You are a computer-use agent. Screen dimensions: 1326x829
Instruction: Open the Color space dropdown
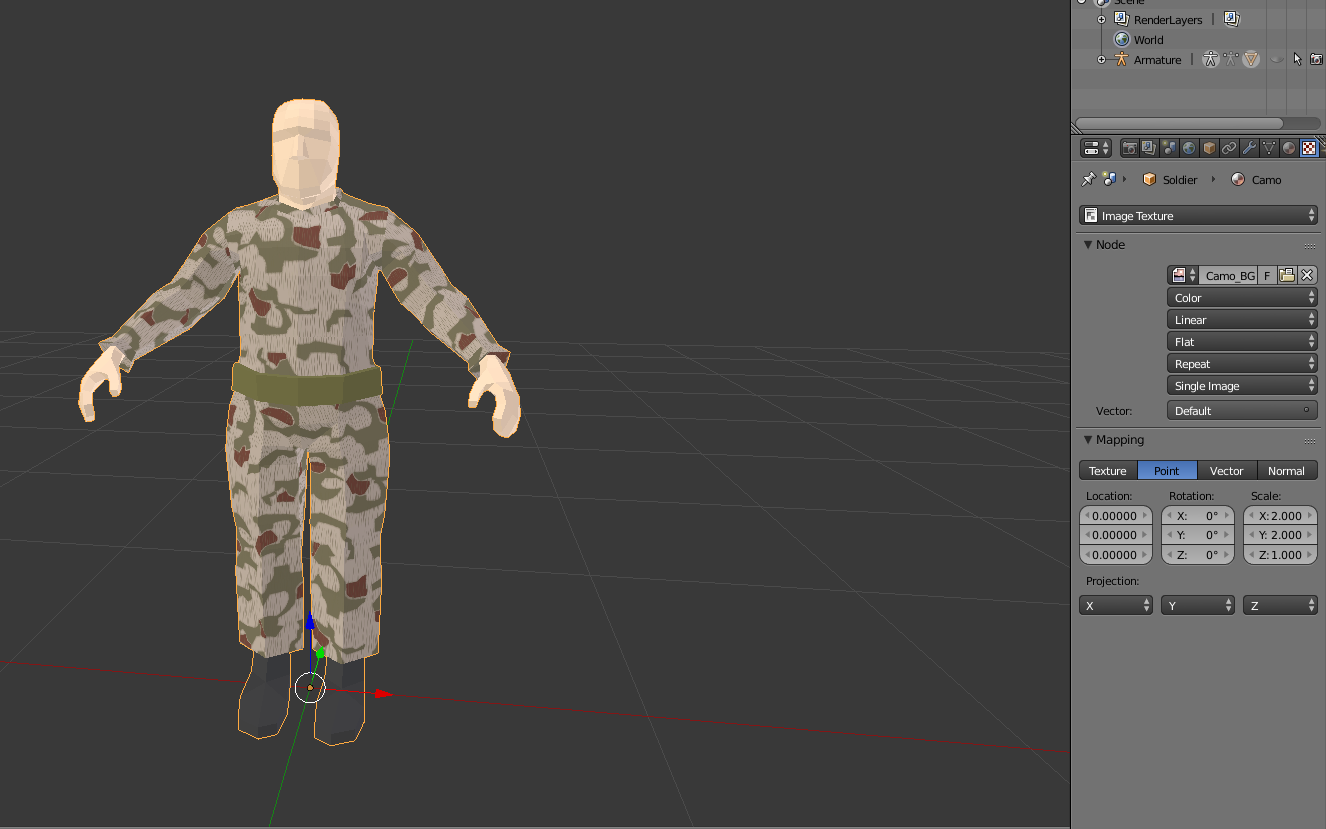pyautogui.click(x=1242, y=298)
